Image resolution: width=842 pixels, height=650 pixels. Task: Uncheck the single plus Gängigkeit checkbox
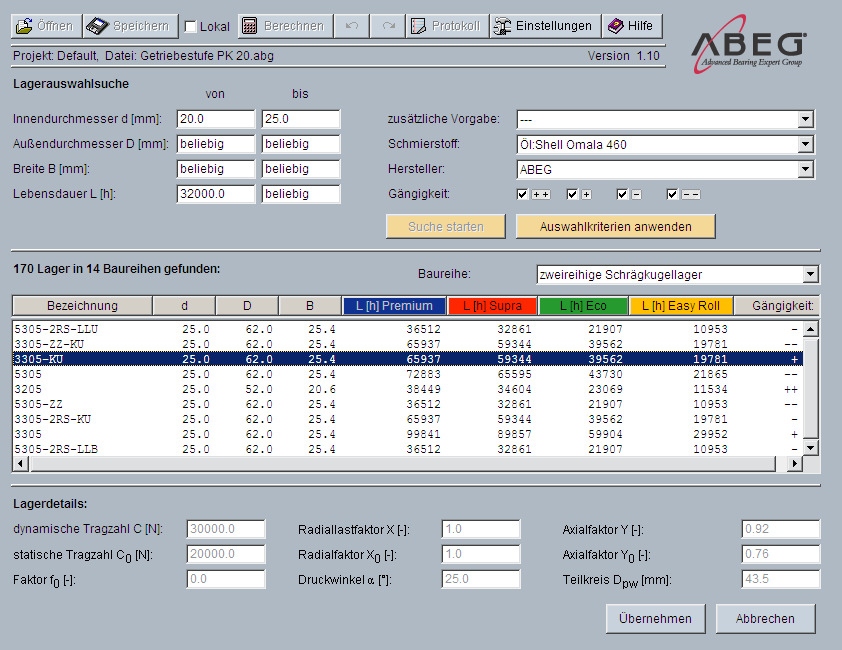(x=572, y=194)
